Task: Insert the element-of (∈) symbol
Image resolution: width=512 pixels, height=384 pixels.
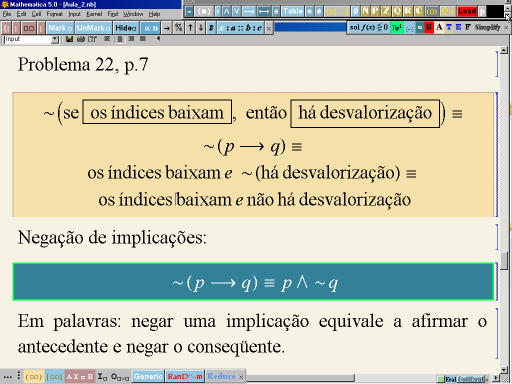Action: pos(309,11)
